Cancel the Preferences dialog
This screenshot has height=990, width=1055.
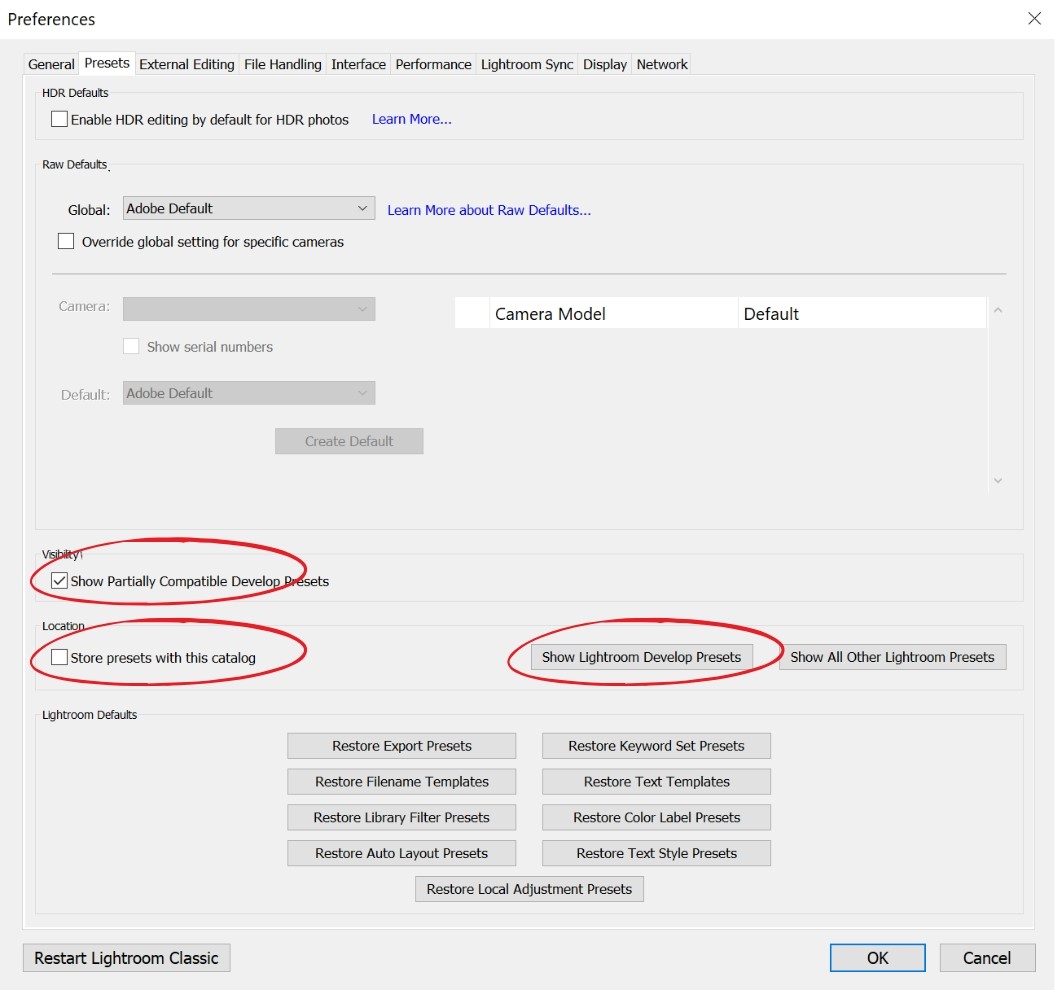click(987, 958)
